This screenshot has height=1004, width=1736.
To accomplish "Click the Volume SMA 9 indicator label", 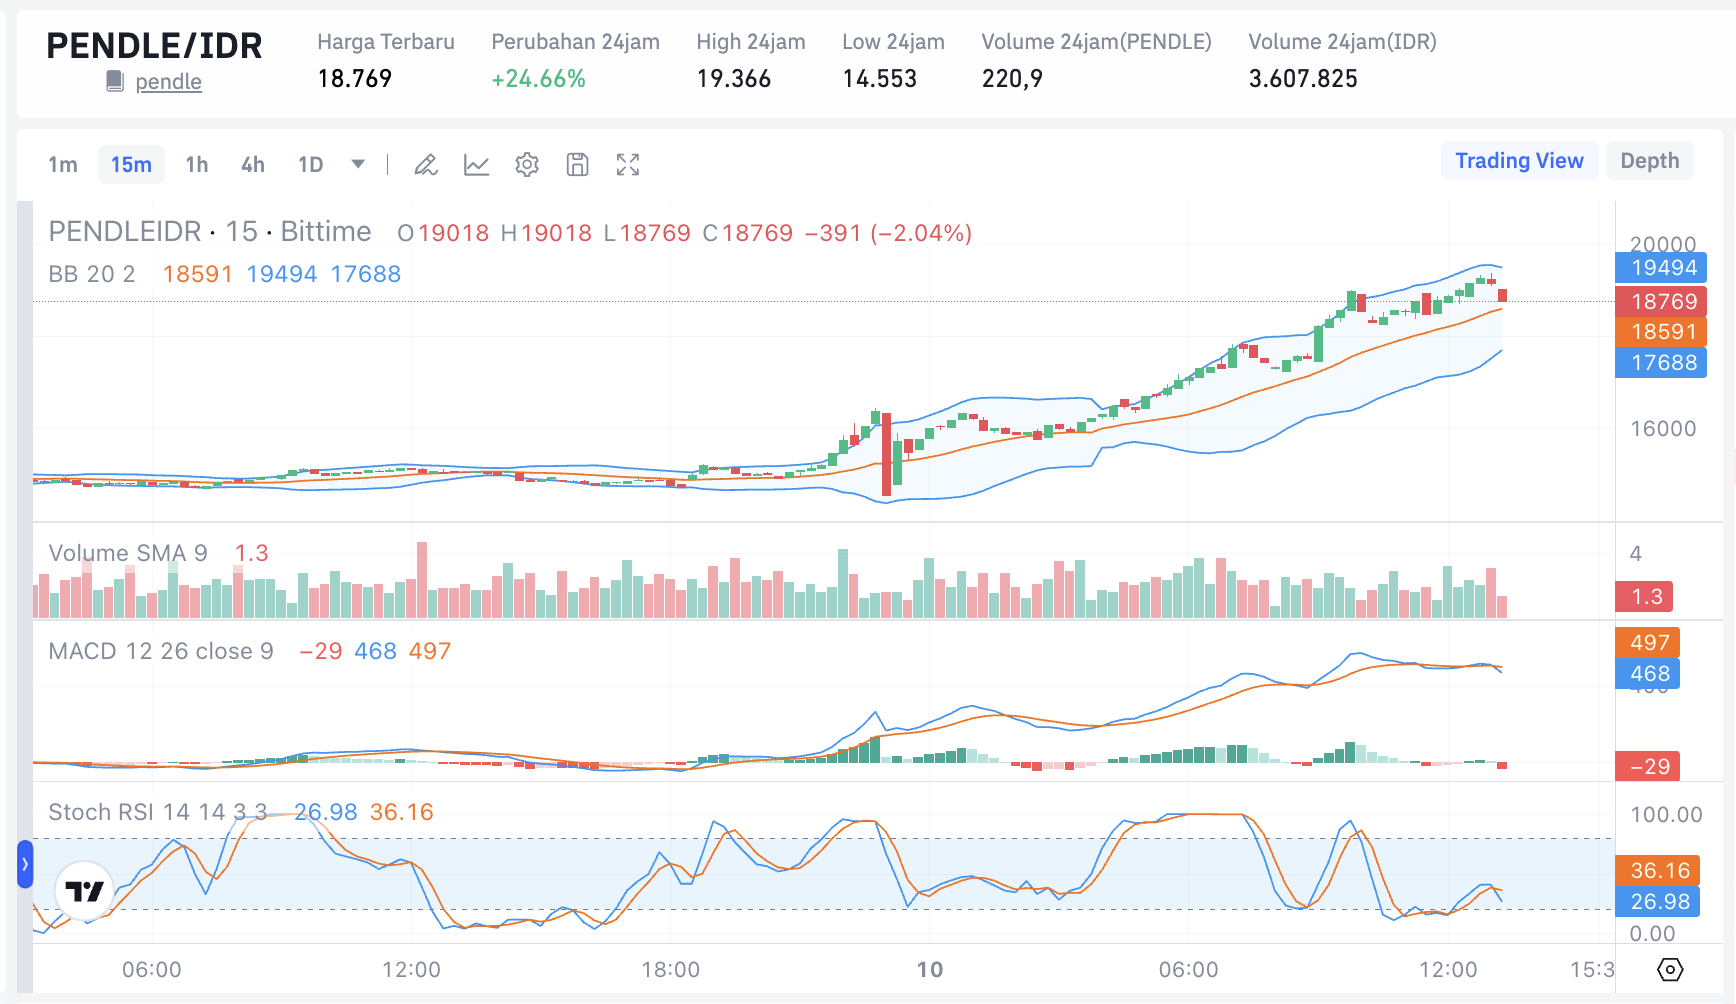I will click(128, 553).
